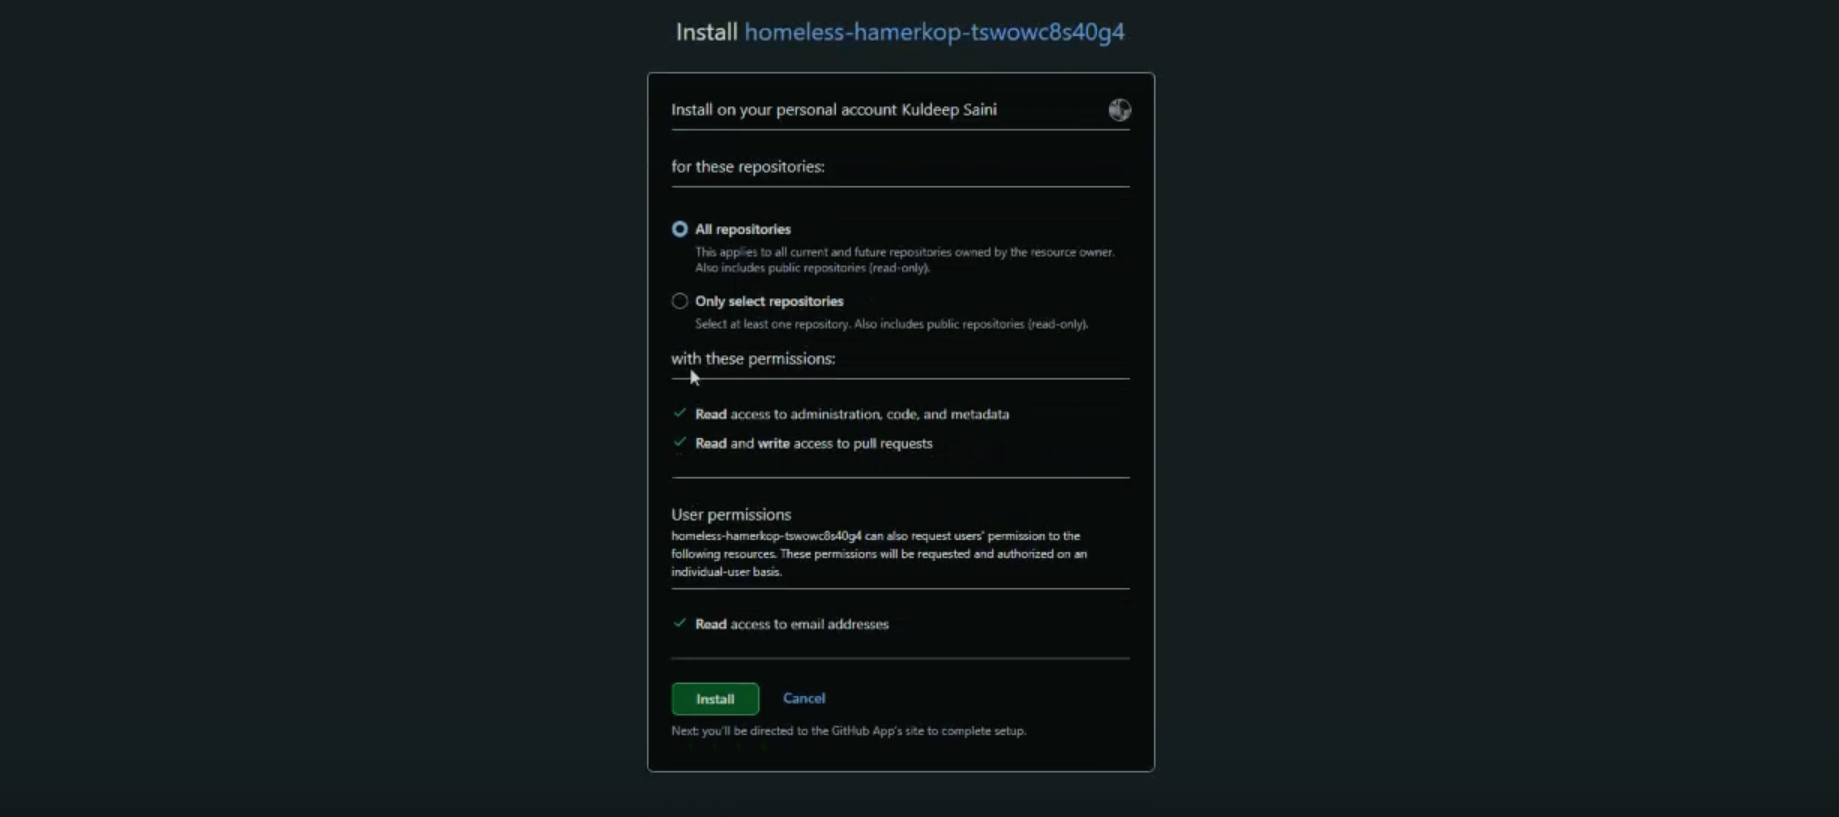Click the "User permissions" section heading
Image resolution: width=1839 pixels, height=817 pixels.
[x=731, y=514]
